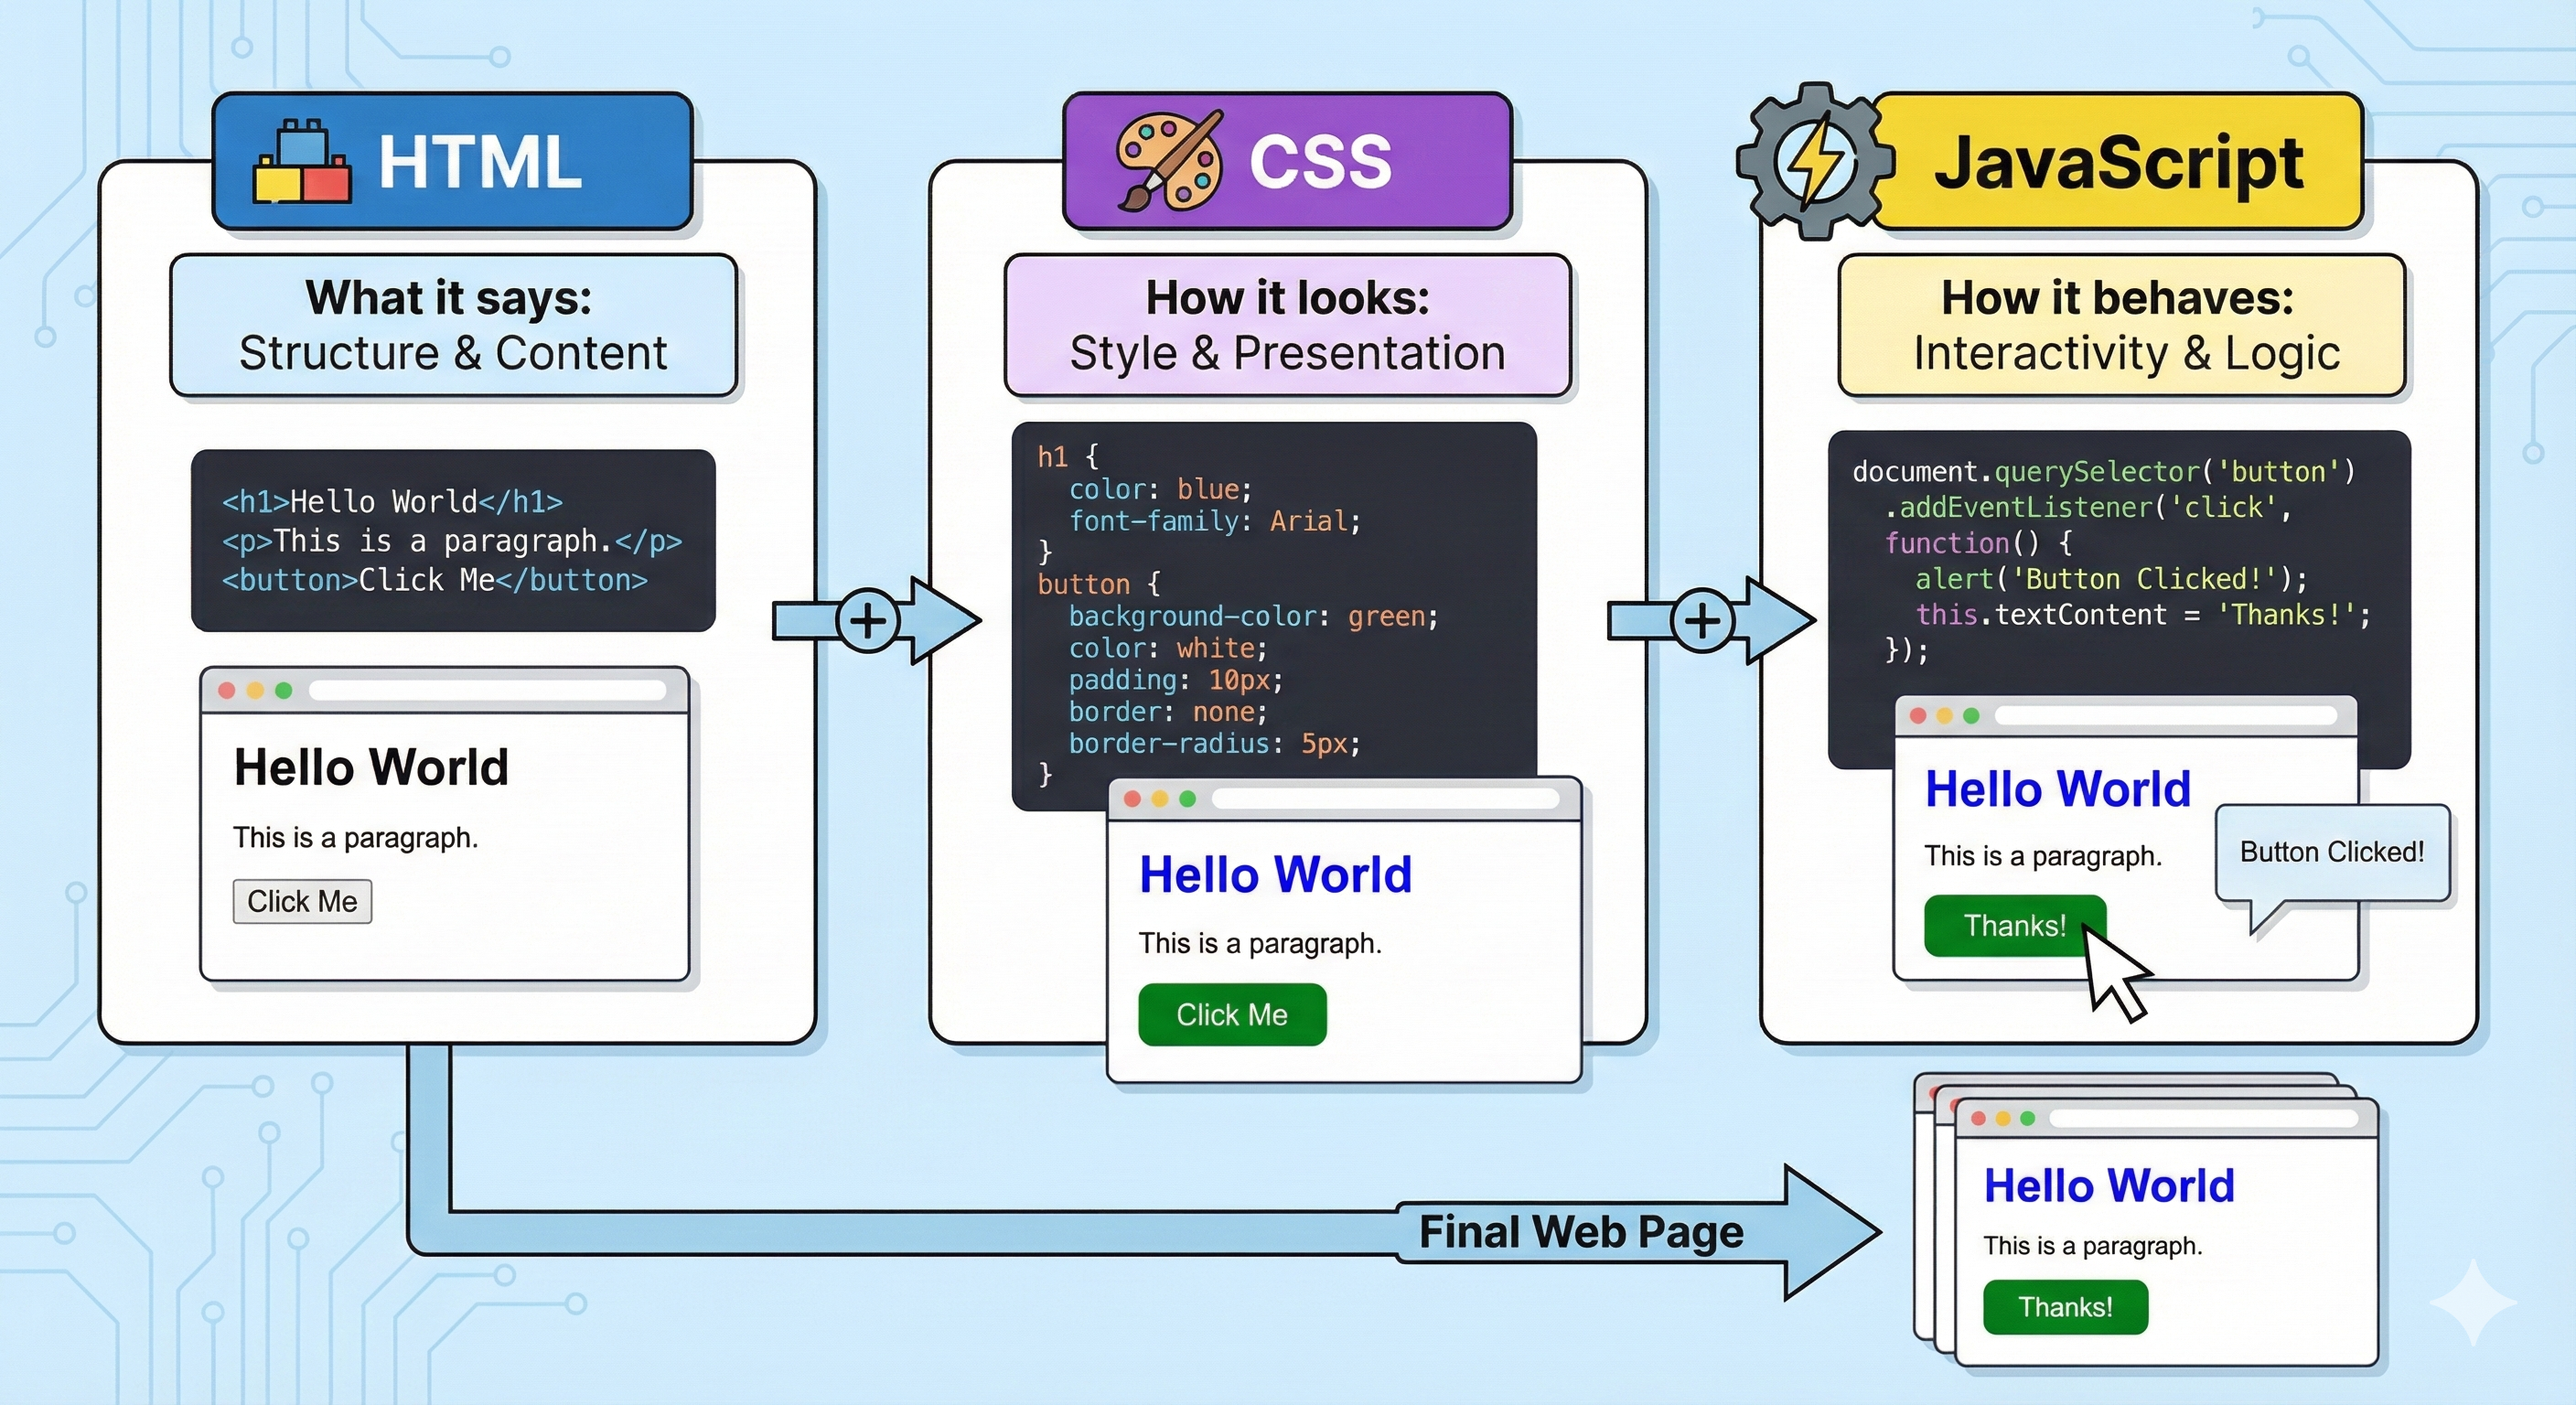
Task: Click the address bar in HTML preview window
Action: click(x=487, y=691)
